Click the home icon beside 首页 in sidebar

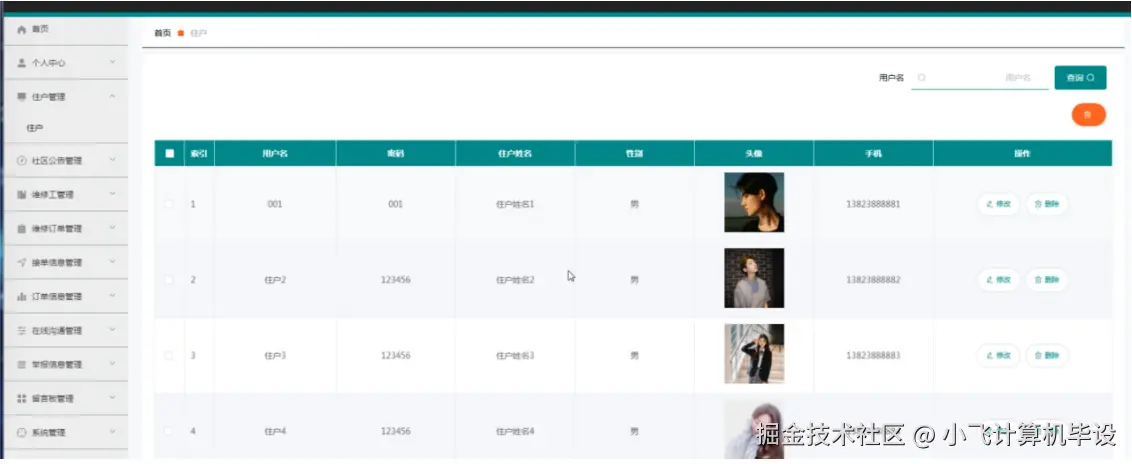pos(22,30)
